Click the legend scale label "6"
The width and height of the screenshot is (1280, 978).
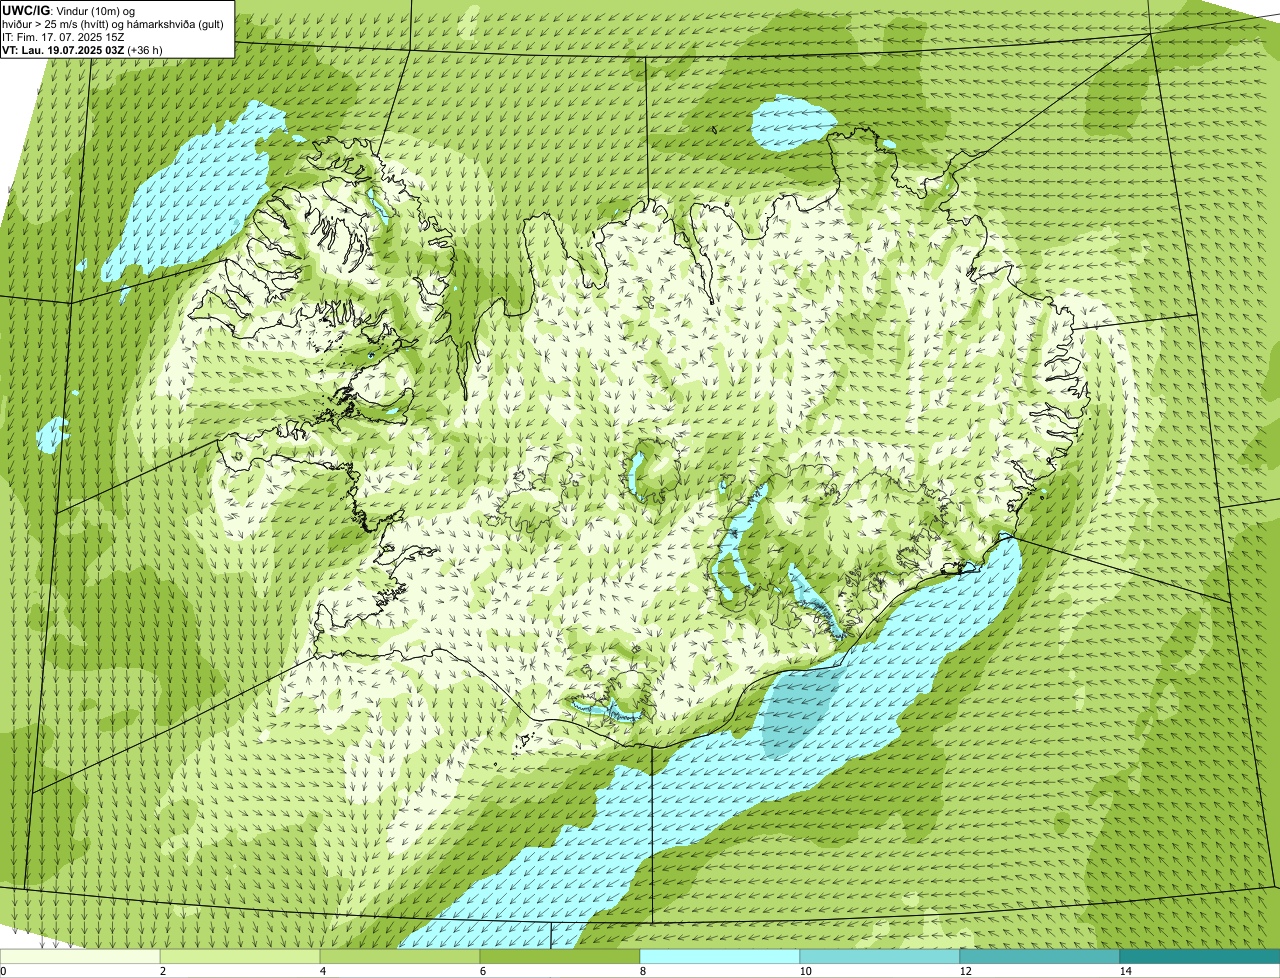(482, 971)
